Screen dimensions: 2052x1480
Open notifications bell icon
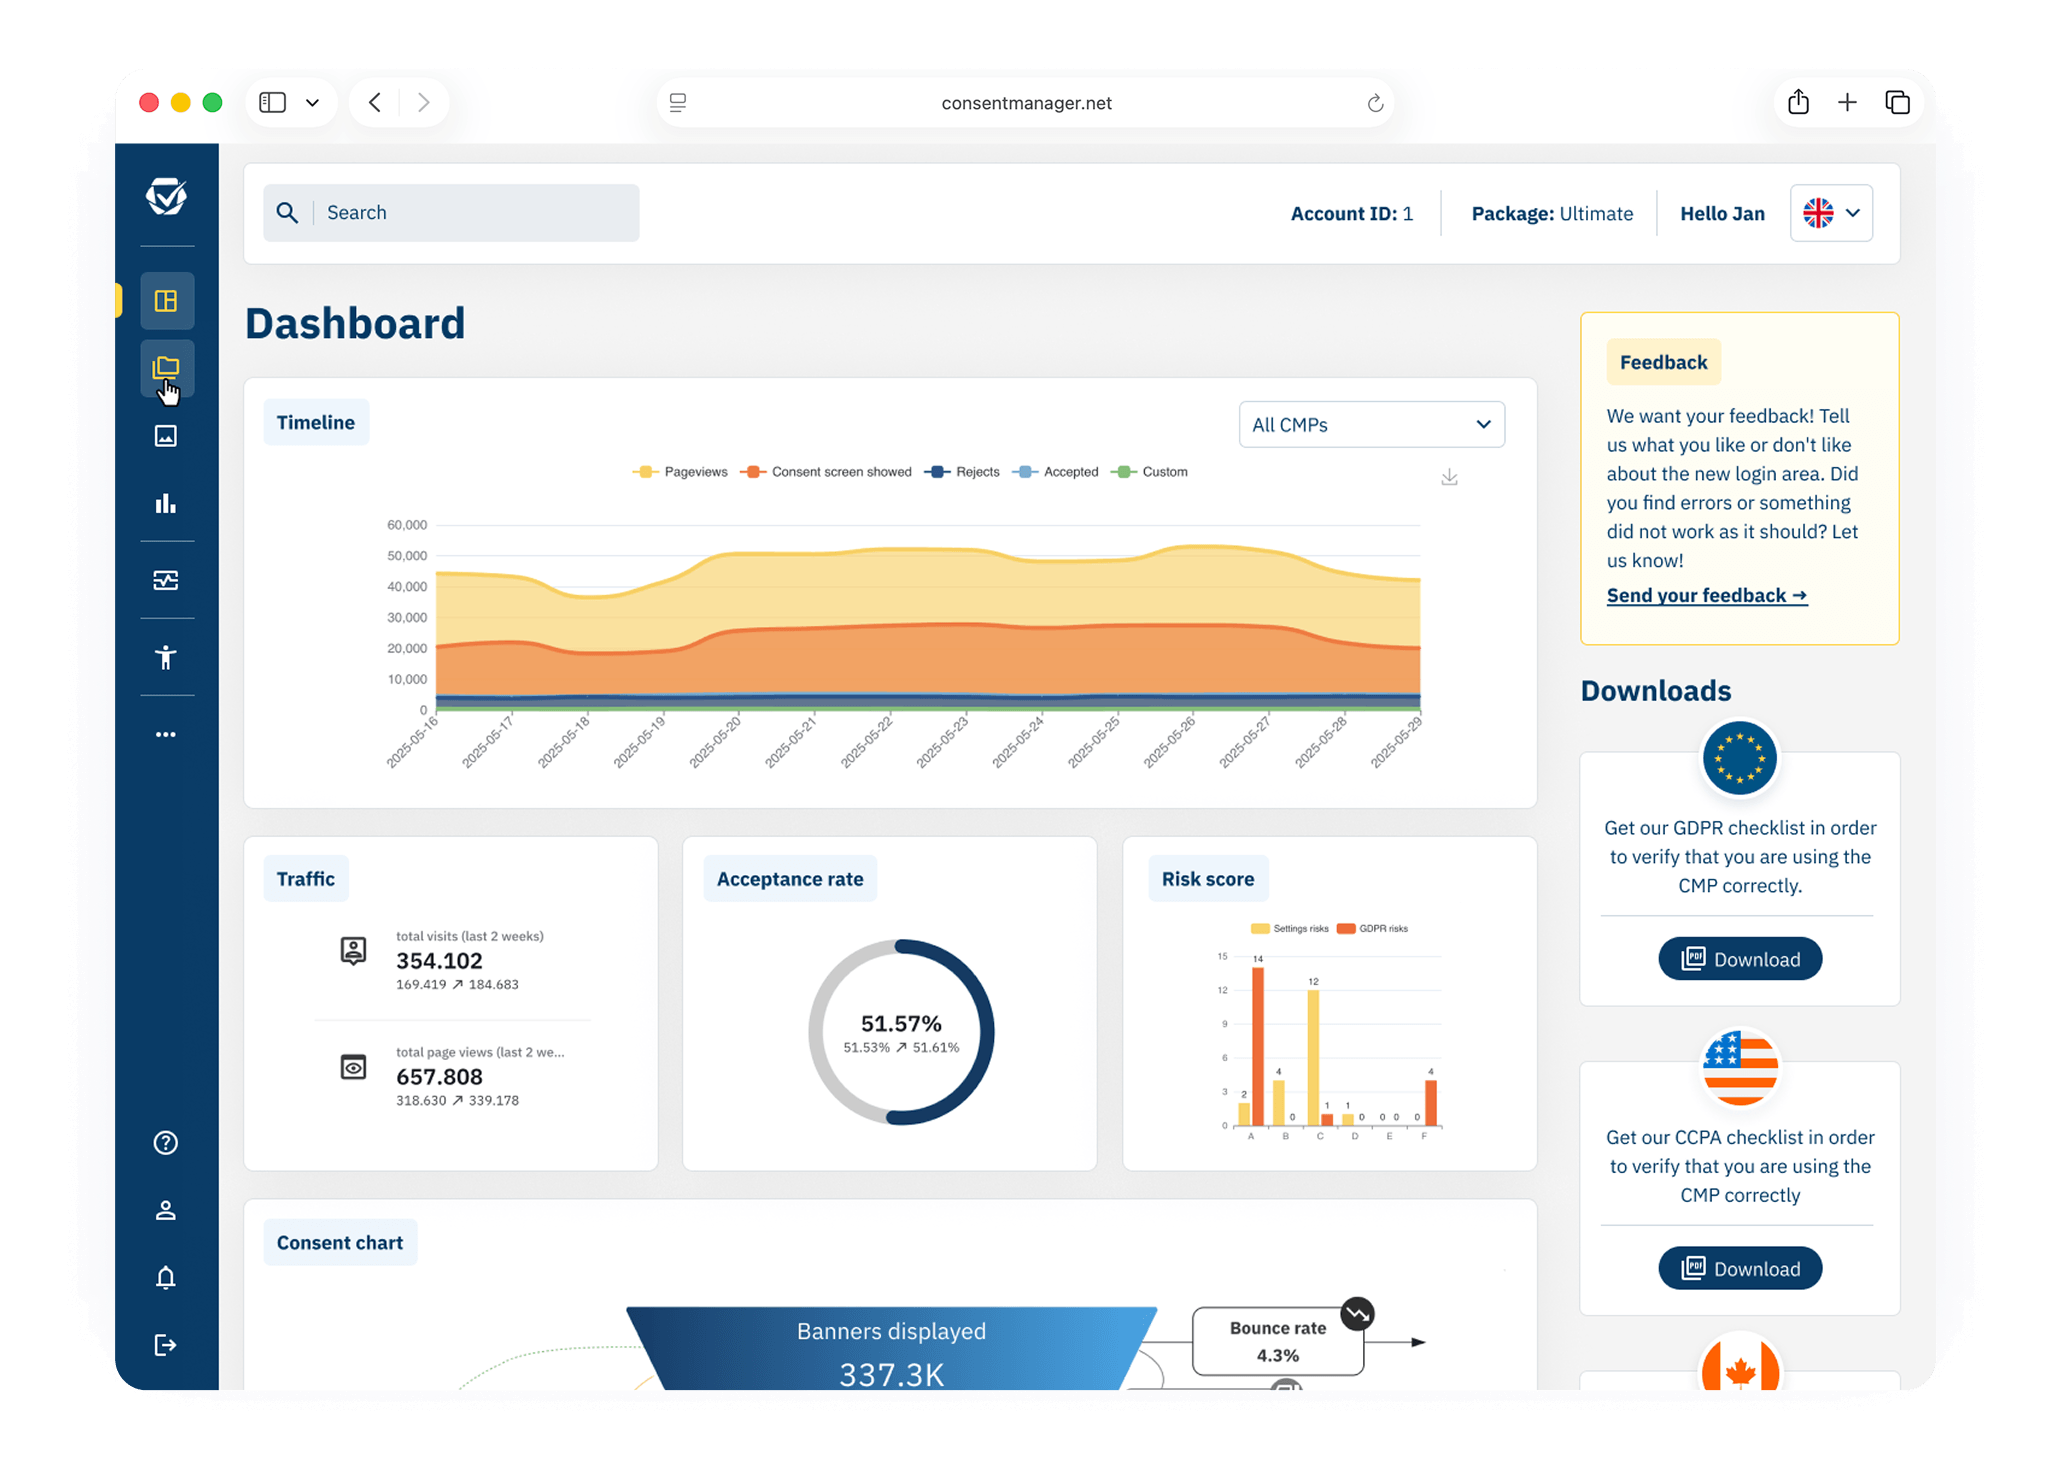click(166, 1277)
